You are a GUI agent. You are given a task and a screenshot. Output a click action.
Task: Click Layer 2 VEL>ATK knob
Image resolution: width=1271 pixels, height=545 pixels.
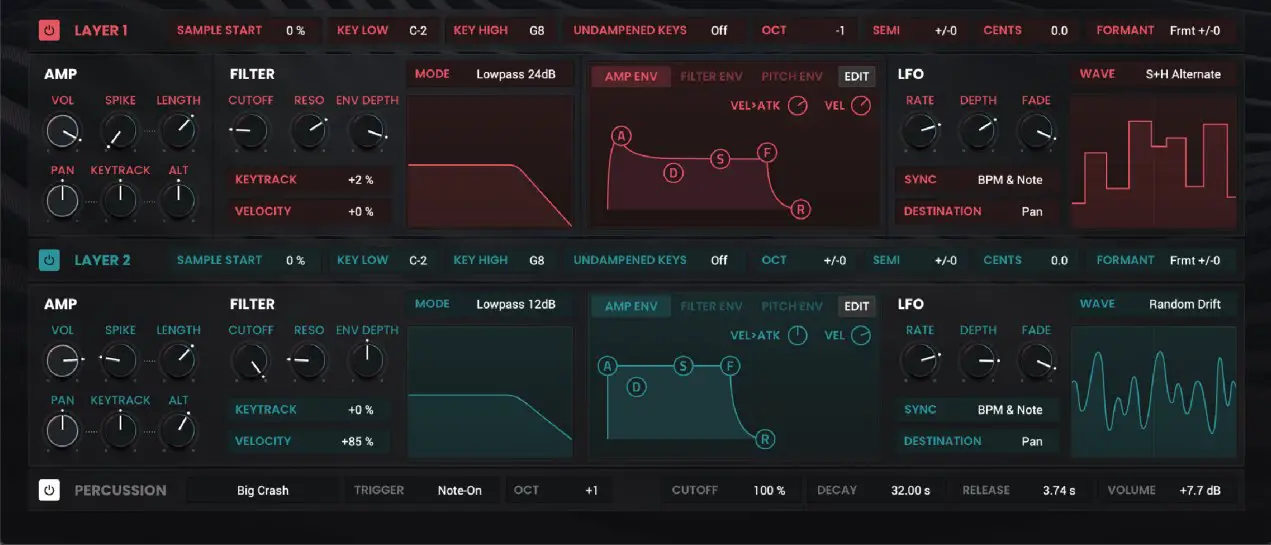797,336
